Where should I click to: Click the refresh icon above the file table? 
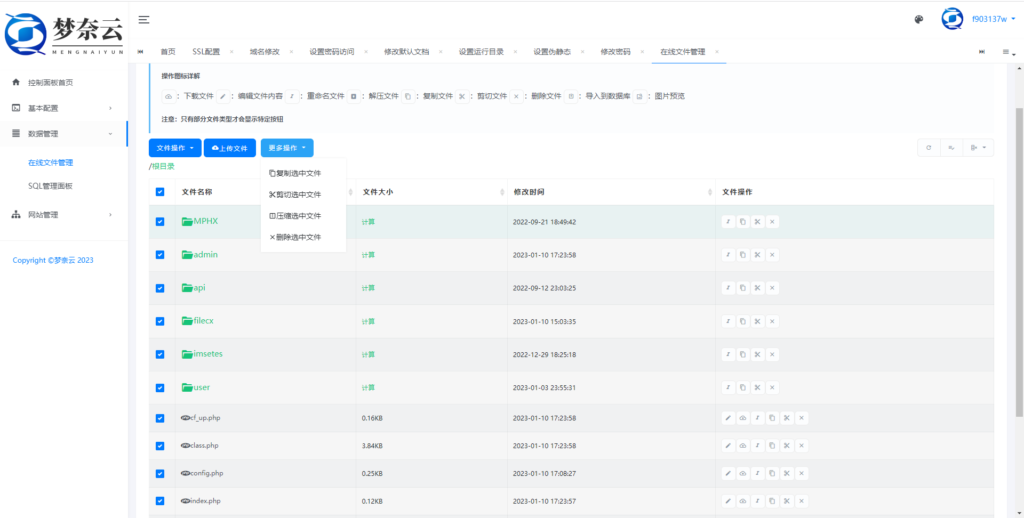pos(929,148)
